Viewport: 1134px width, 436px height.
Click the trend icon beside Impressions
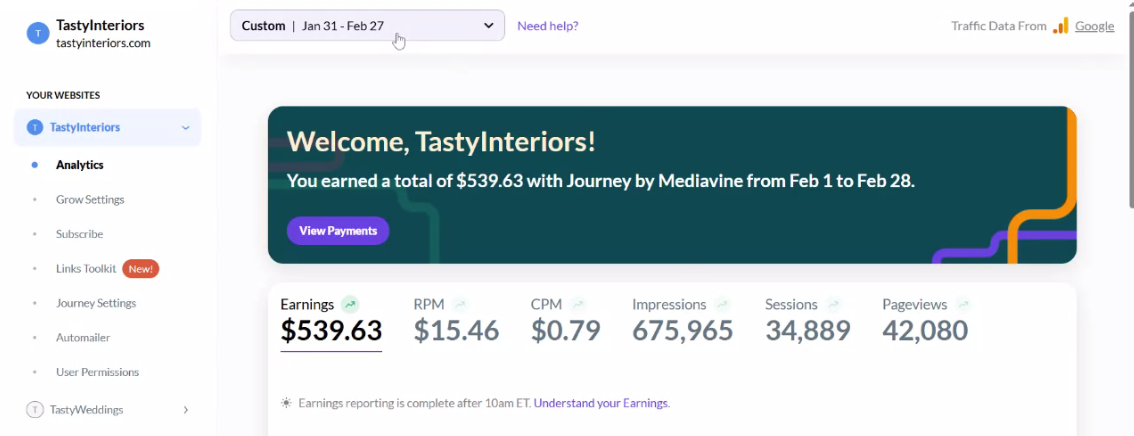722,304
